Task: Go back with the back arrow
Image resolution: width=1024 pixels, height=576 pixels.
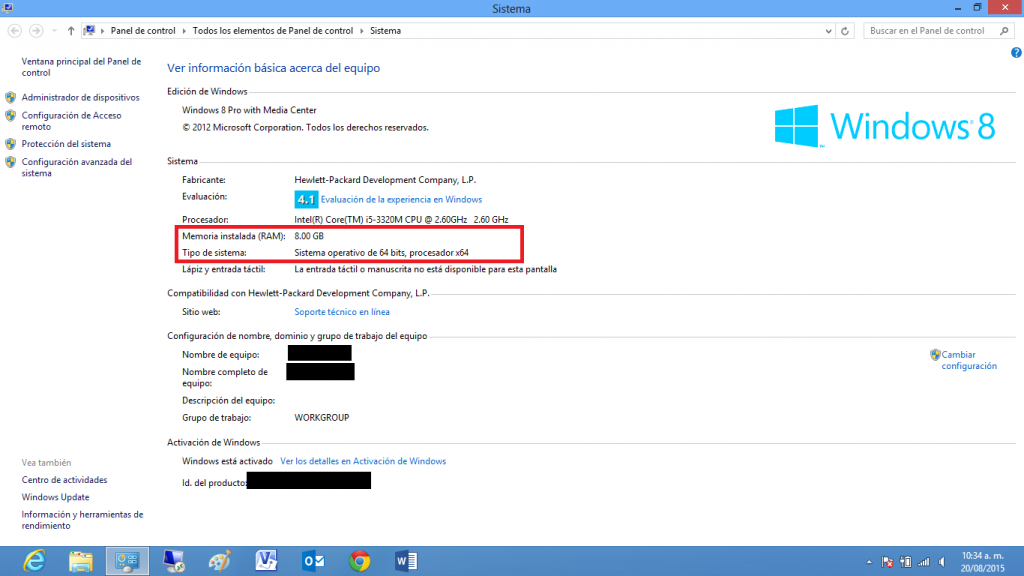Action: [x=14, y=31]
